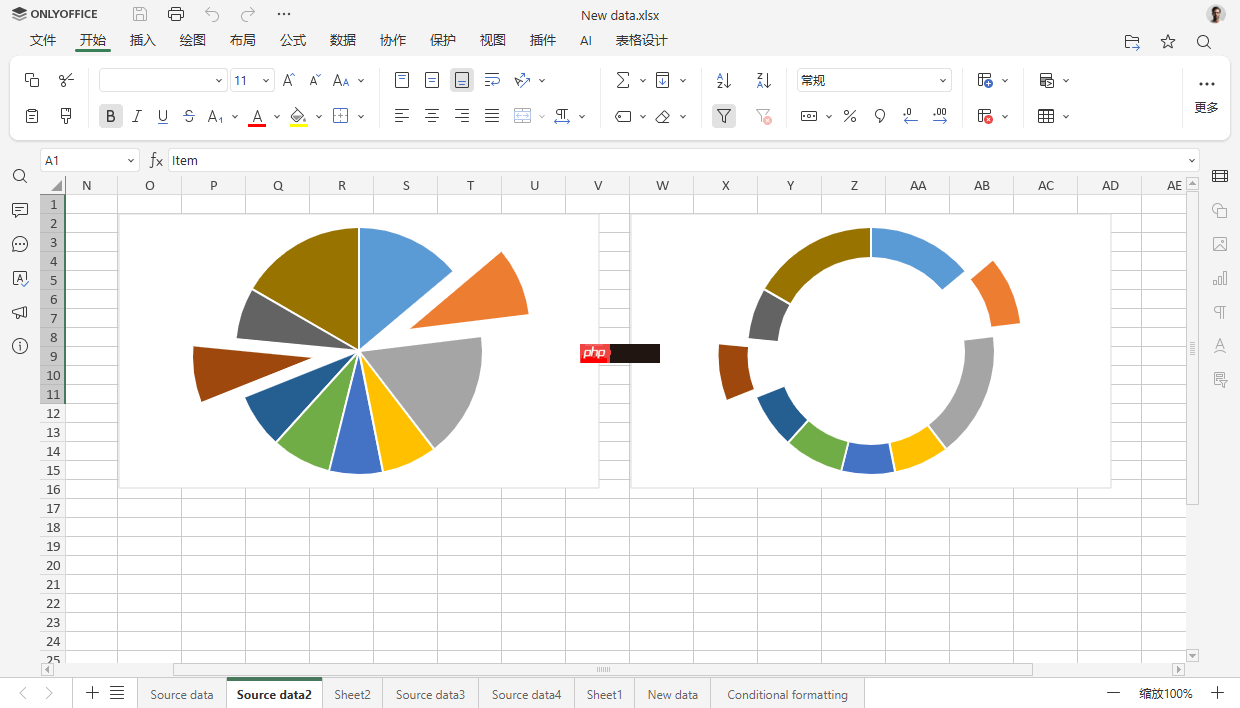Open the number format dropdown showing 常规
Screen dimensions: 1240x708
(x=873, y=80)
